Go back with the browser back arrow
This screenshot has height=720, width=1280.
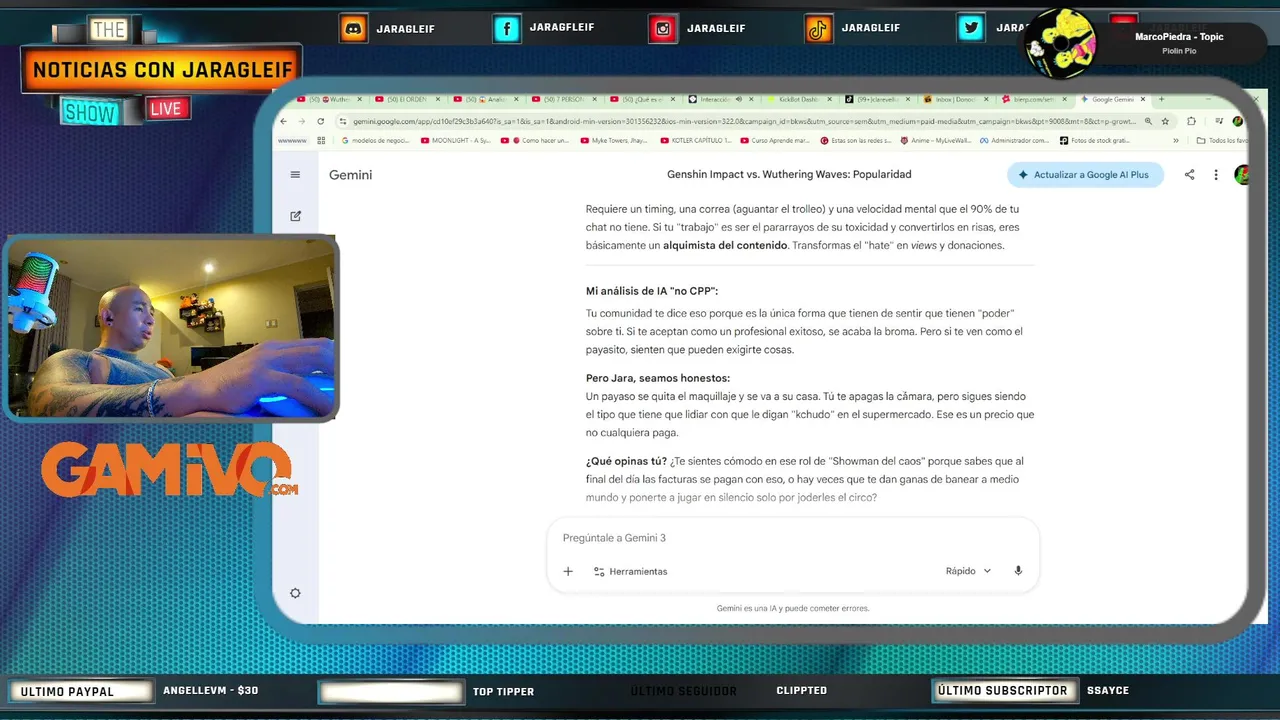[x=284, y=121]
